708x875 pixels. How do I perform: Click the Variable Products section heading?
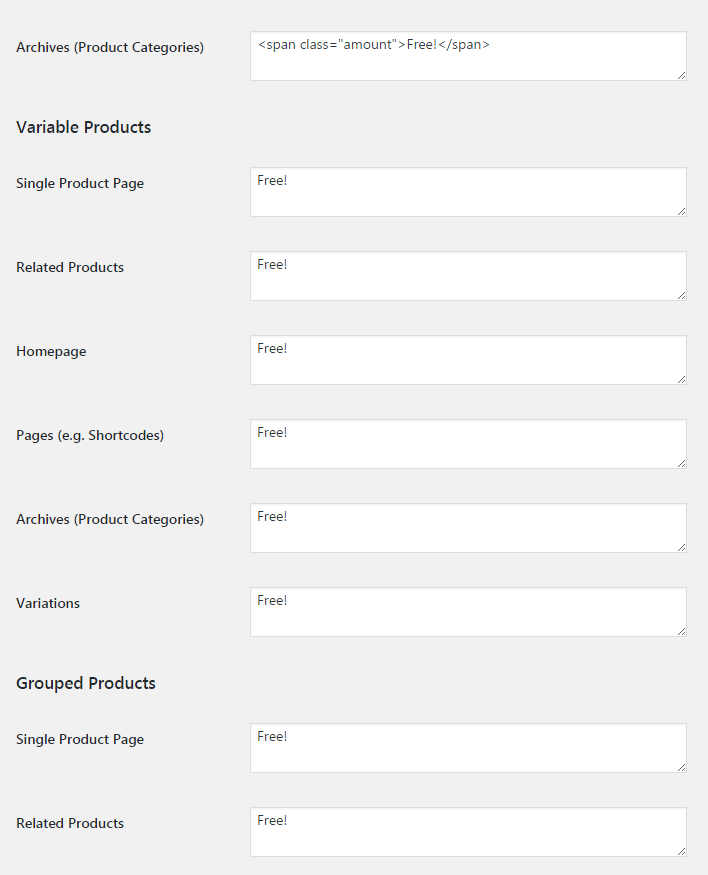click(84, 128)
